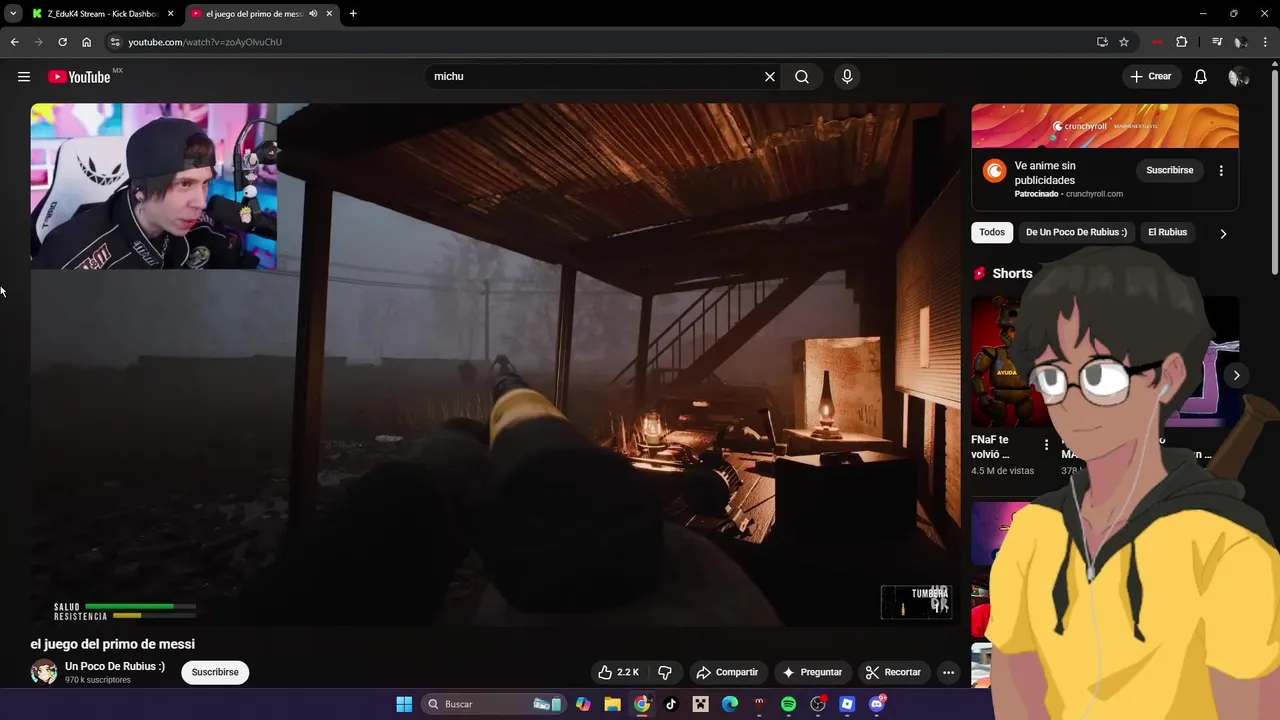The image size is (1280, 720).
Task: Open the YouTube hamburger guide menu
Action: pos(24,77)
